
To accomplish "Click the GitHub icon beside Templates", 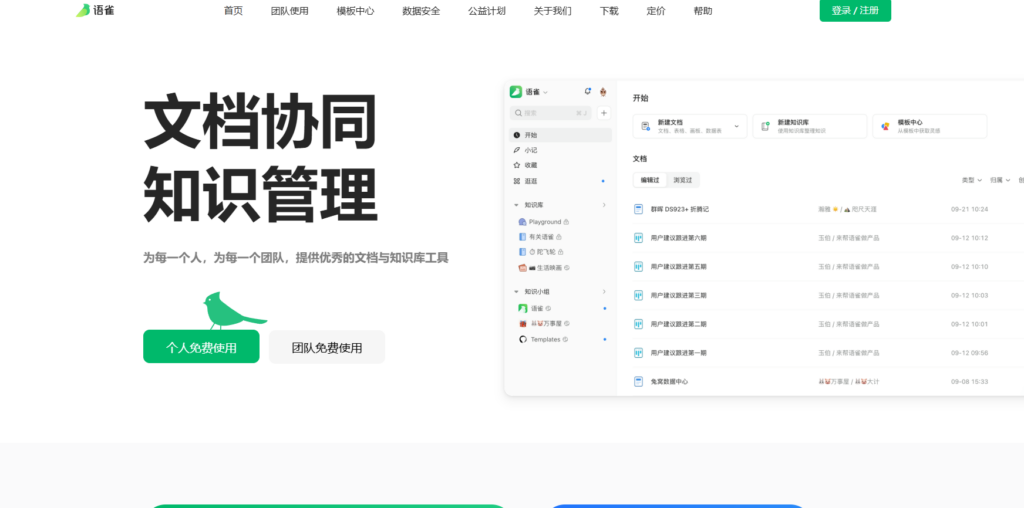I will [522, 340].
